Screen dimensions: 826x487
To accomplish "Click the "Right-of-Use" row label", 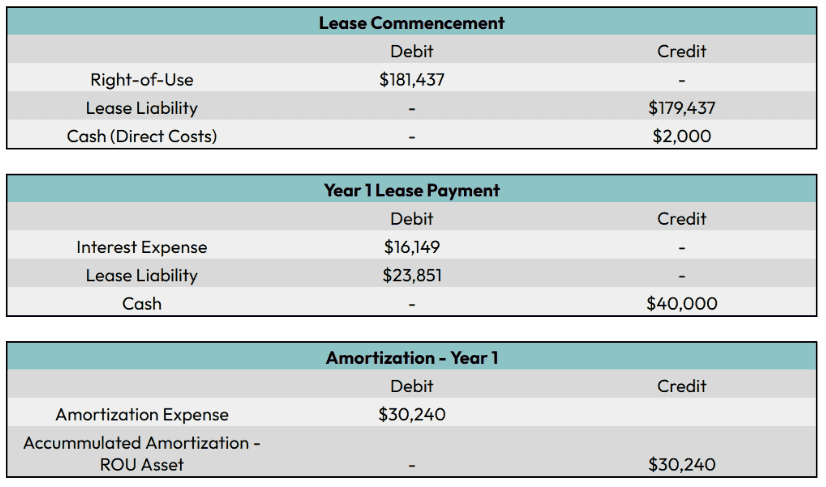I will 142,80.
